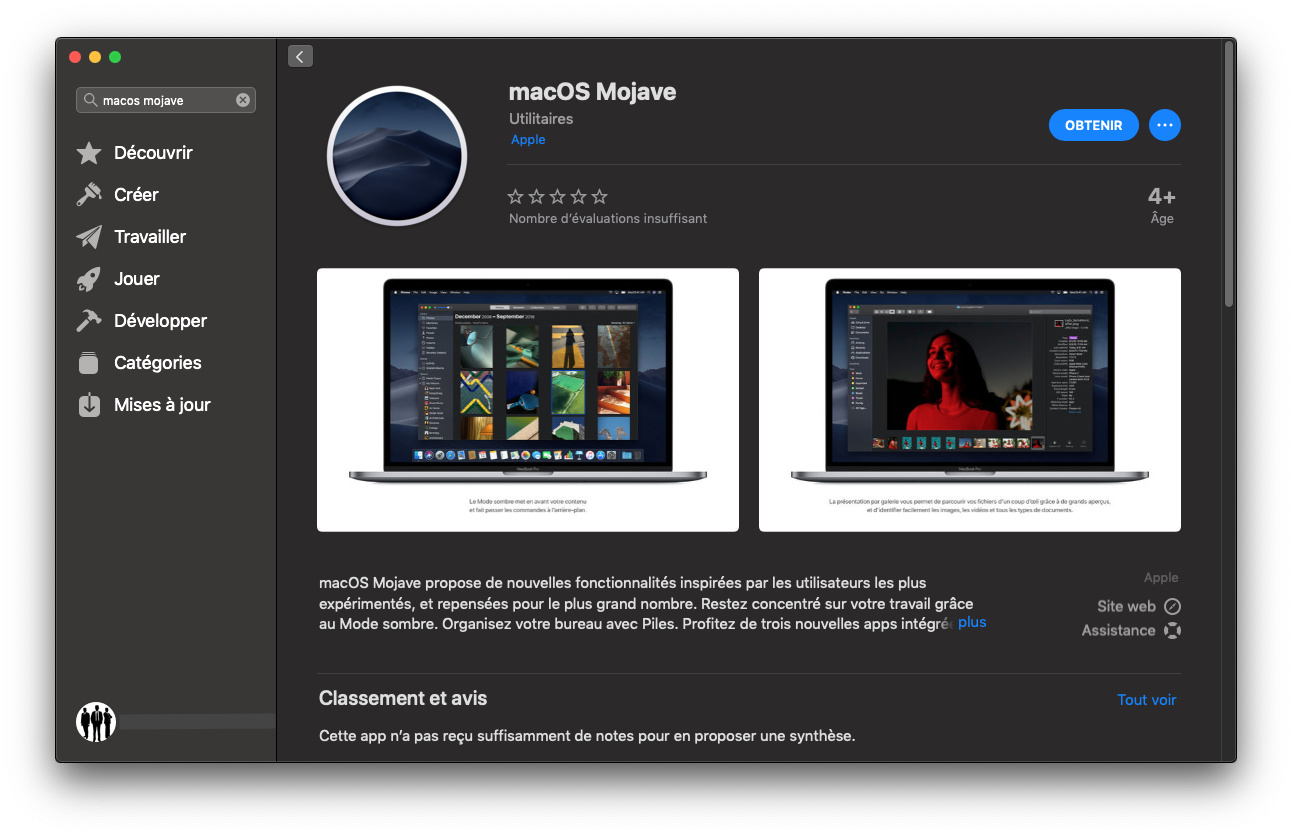The width and height of the screenshot is (1292, 836).
Task: Open Tout voir for all reviews
Action: pyautogui.click(x=1146, y=699)
